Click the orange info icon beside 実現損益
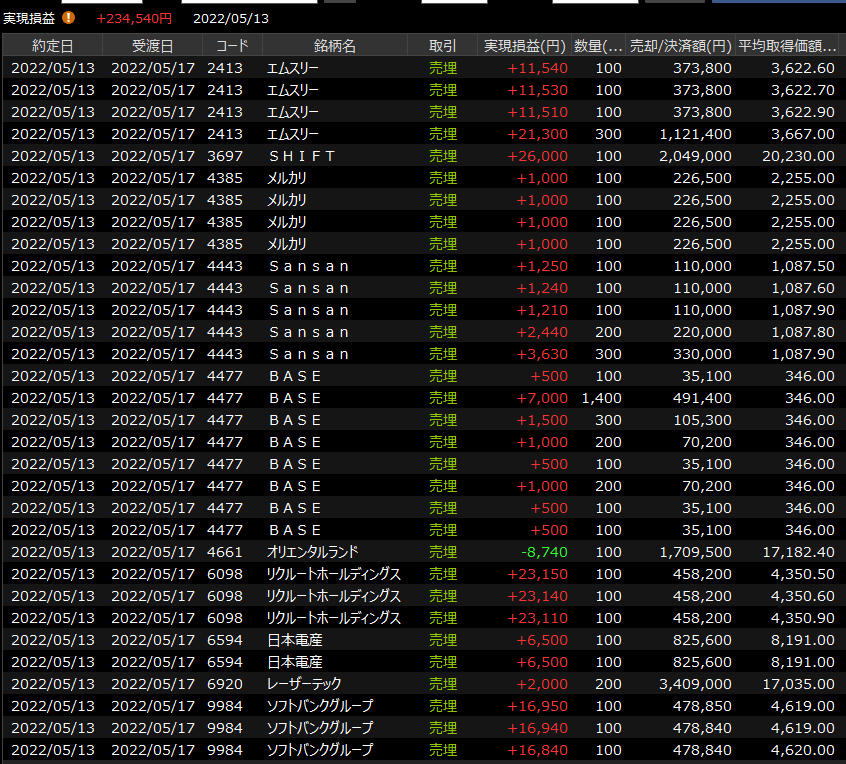This screenshot has width=846, height=764. [x=69, y=17]
